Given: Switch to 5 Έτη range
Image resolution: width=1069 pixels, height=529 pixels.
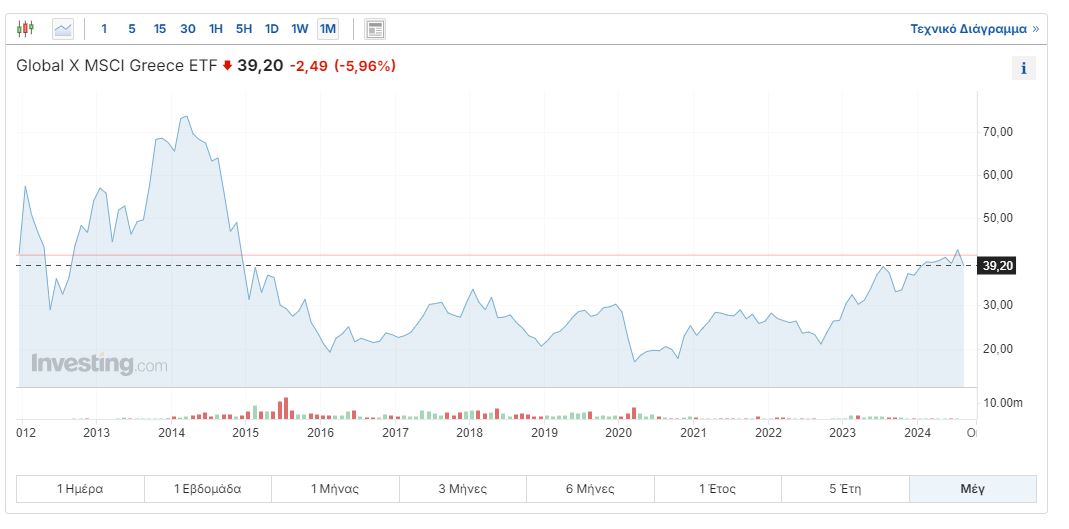Looking at the screenshot, I should click(x=844, y=489).
